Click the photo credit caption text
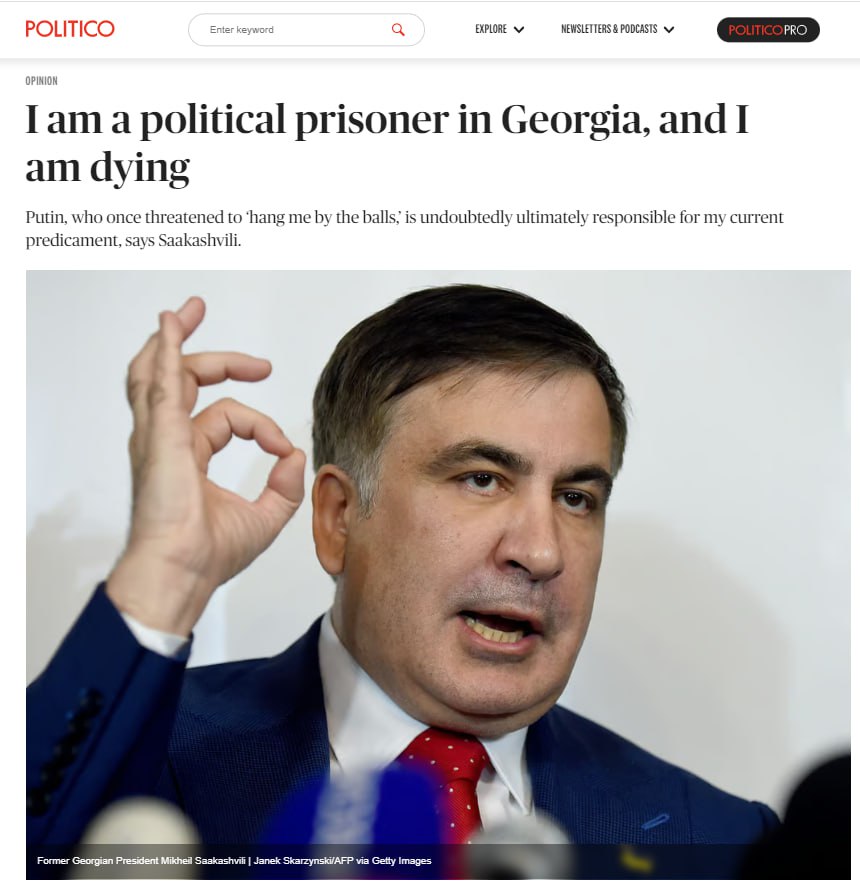This screenshot has width=860, height=888. [234, 860]
